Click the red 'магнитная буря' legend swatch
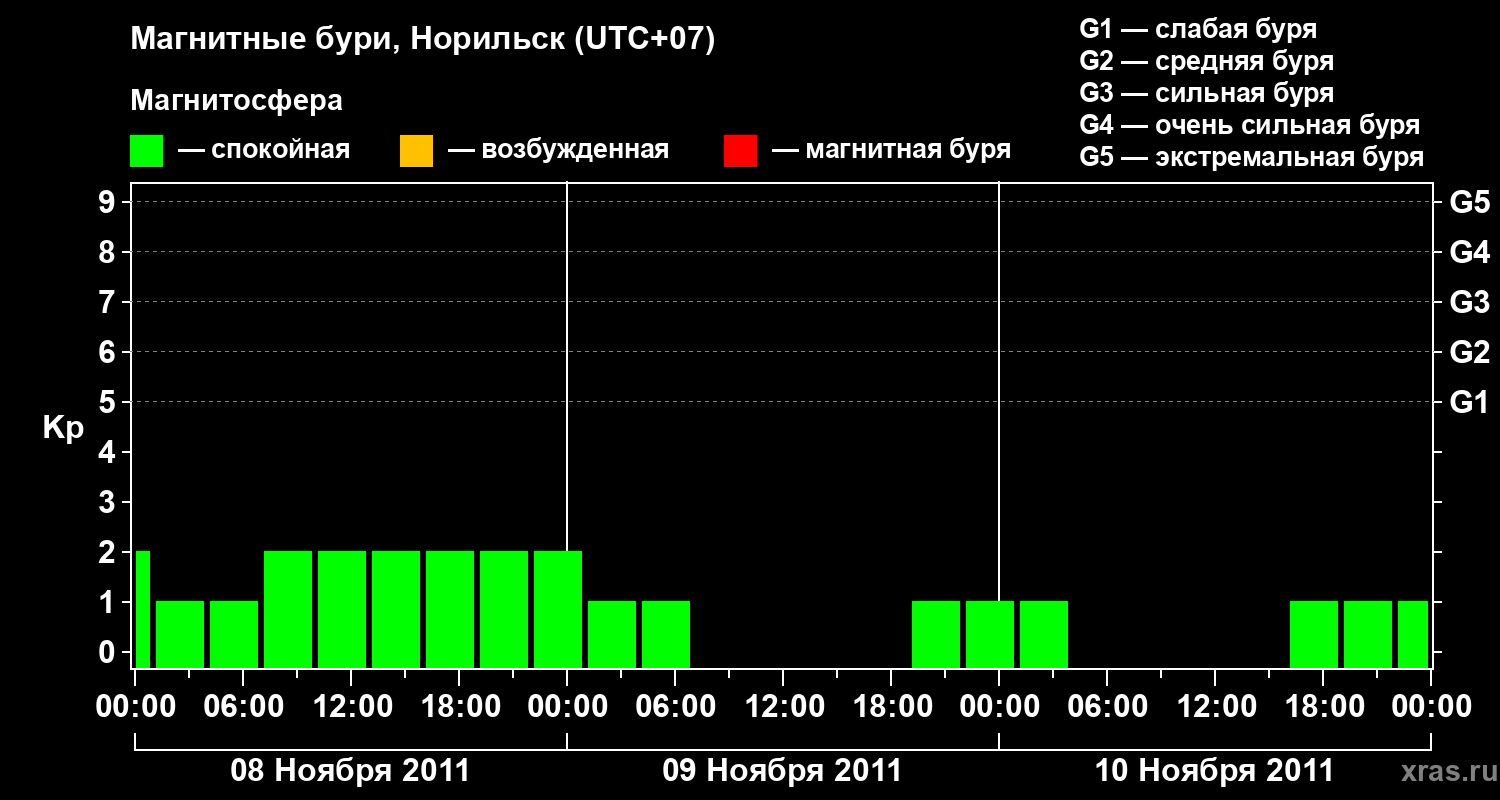The image size is (1500, 800). 740,151
